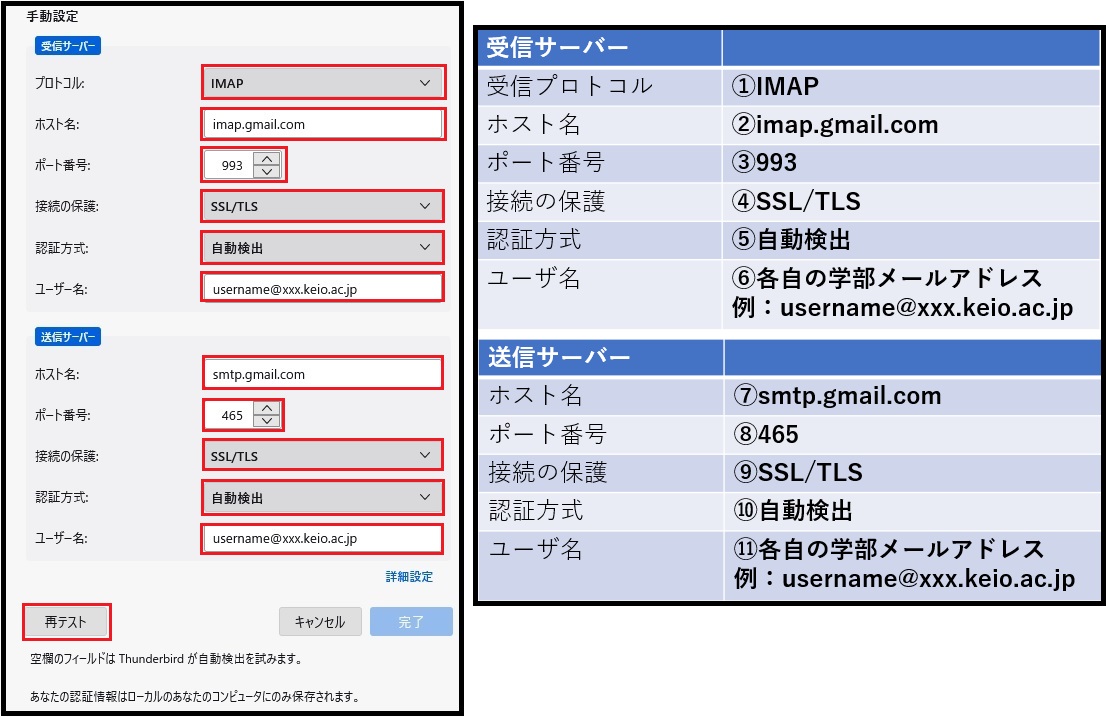This screenshot has width=1109, height=717.
Task: Click table cell ⑧465
Action: [912, 434]
